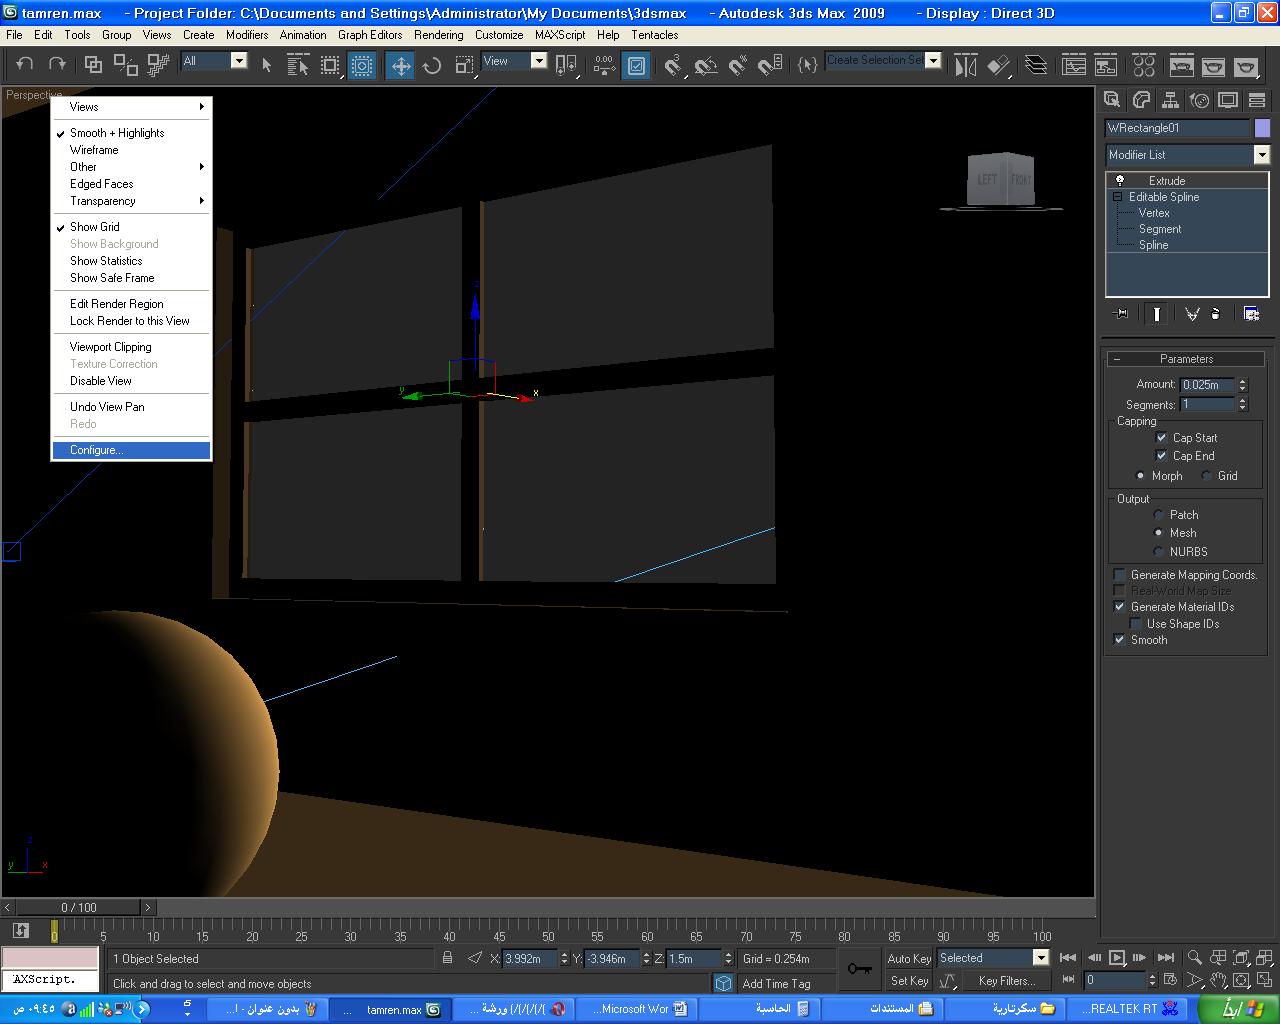
Task: Switch to Motion command panel tab
Action: pos(1199,100)
